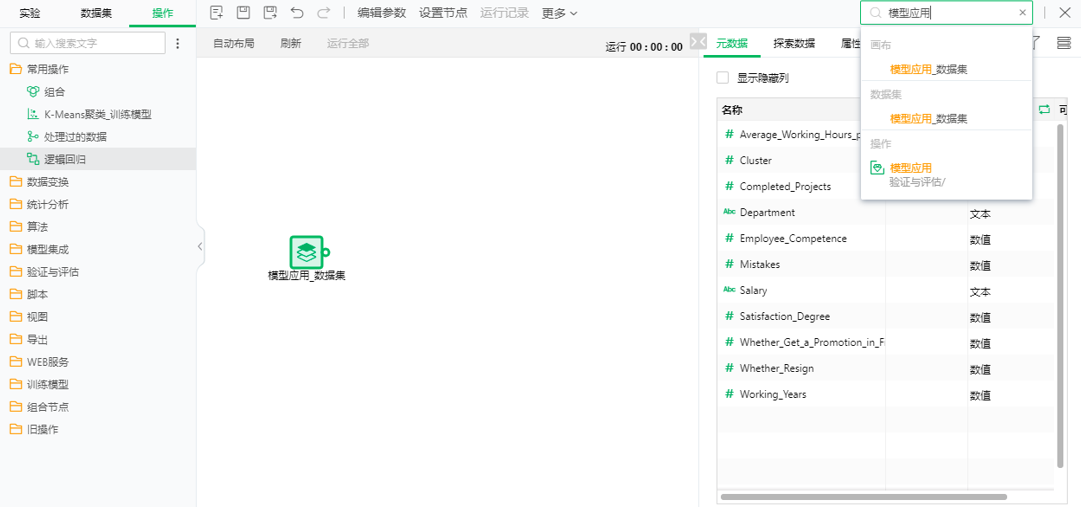The width and height of the screenshot is (1081, 507).
Task: Click the green swap icon in the table header
Action: [1044, 109]
